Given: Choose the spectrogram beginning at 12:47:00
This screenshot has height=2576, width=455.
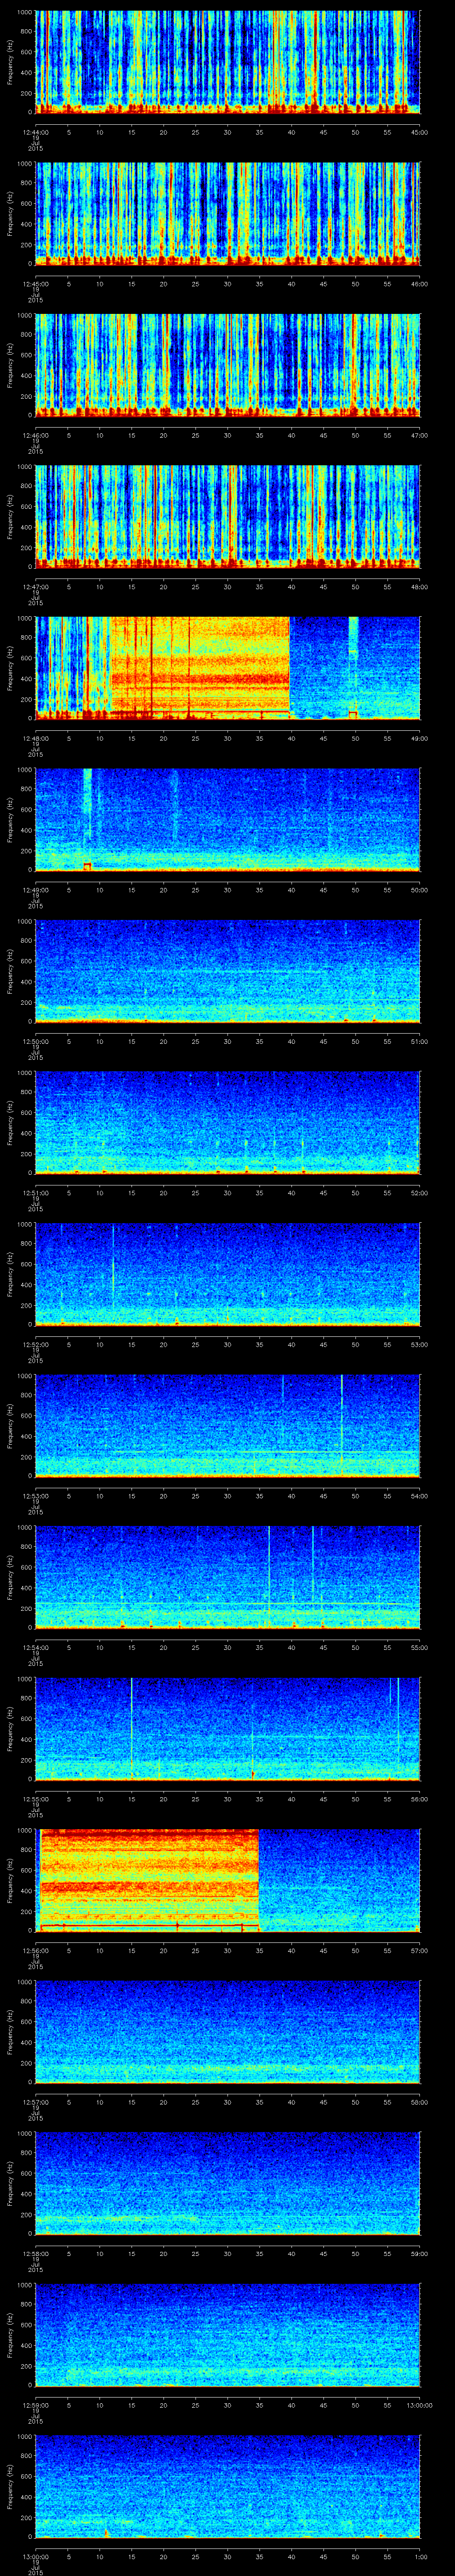Looking at the screenshot, I should (228, 516).
